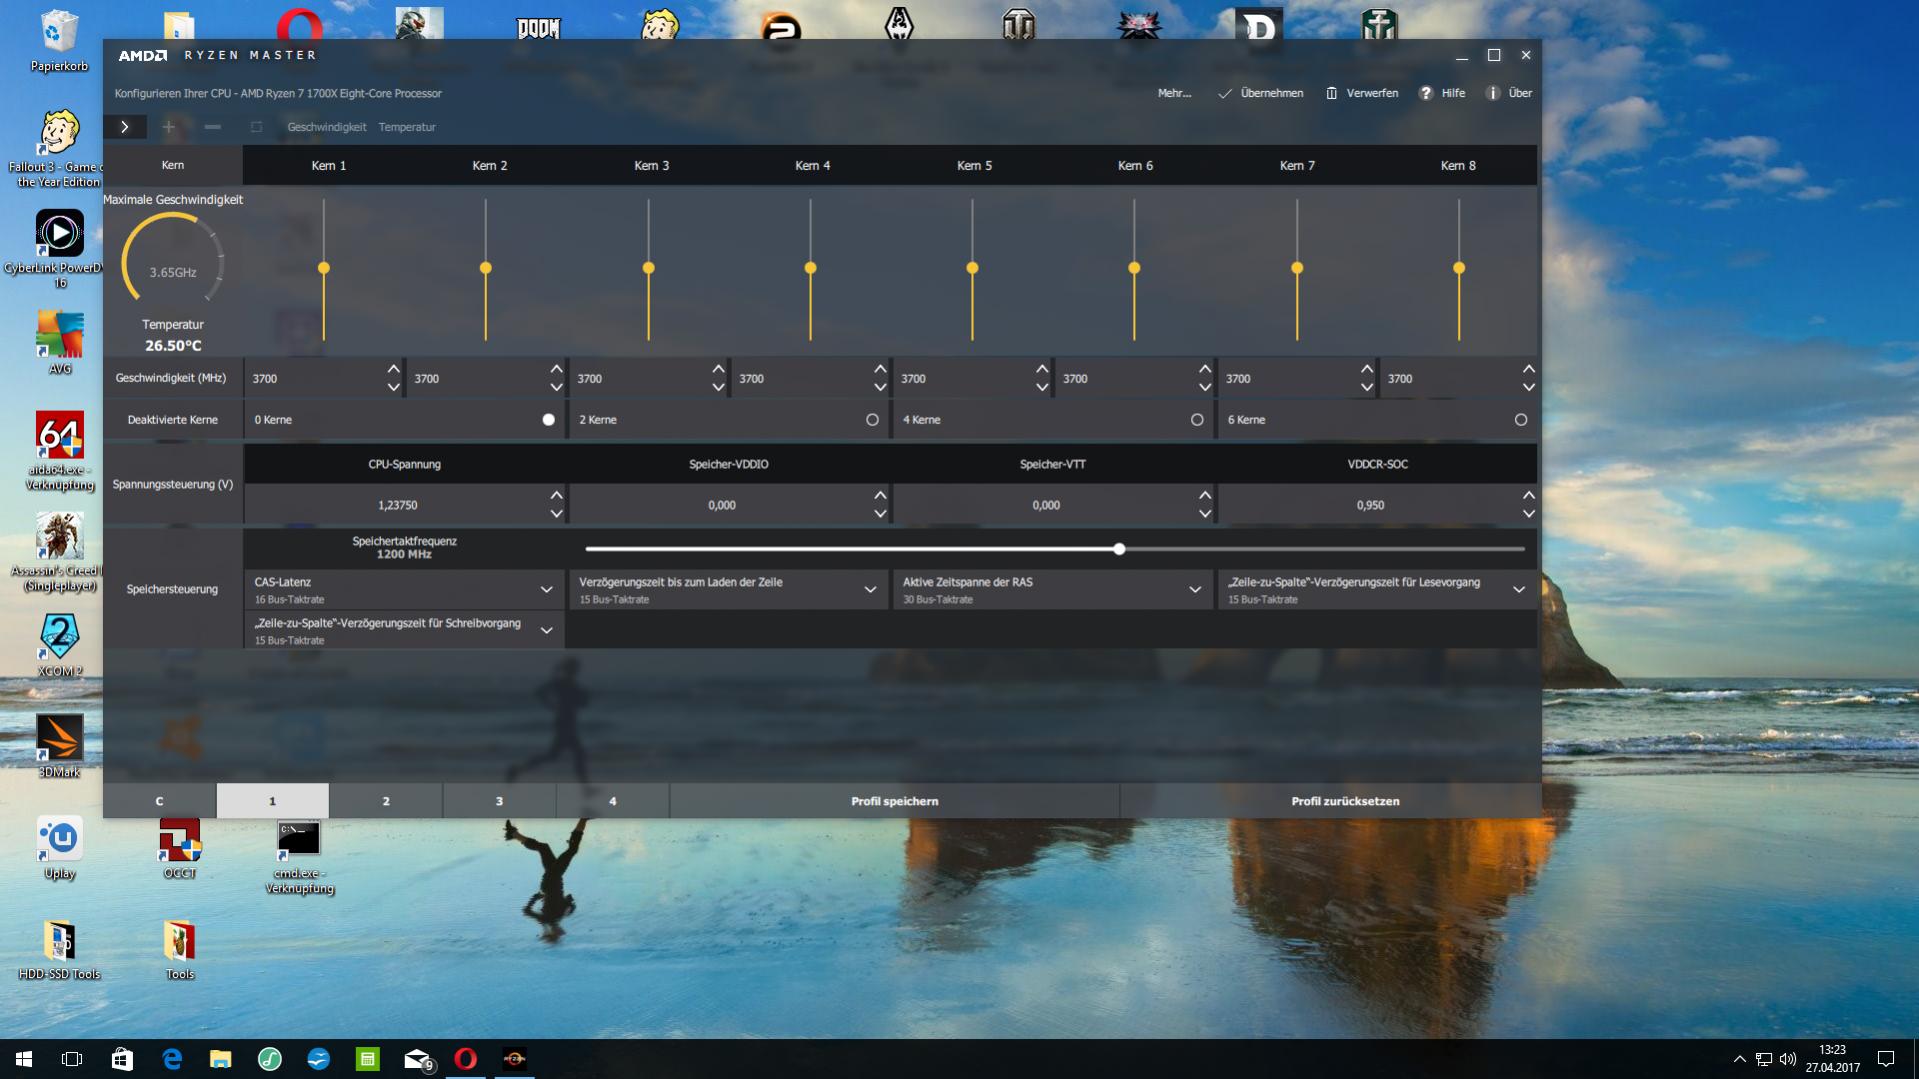
Task: Decrease Kern 2 speed with down arrow
Action: 556,387
